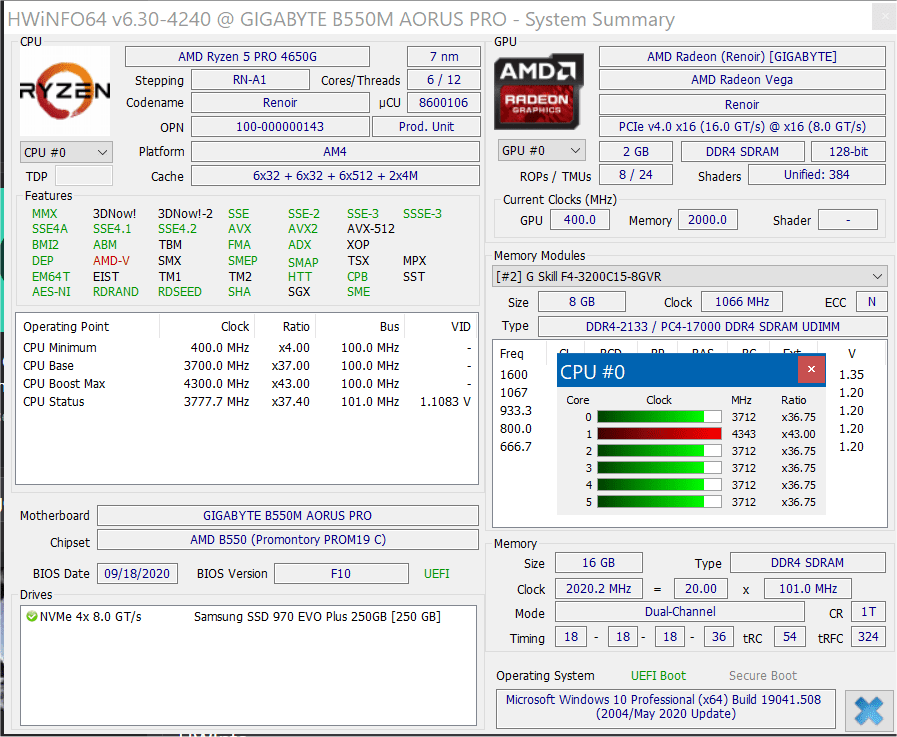The image size is (897, 737).
Task: Click the AMD B550 chipset field
Action: coord(288,540)
